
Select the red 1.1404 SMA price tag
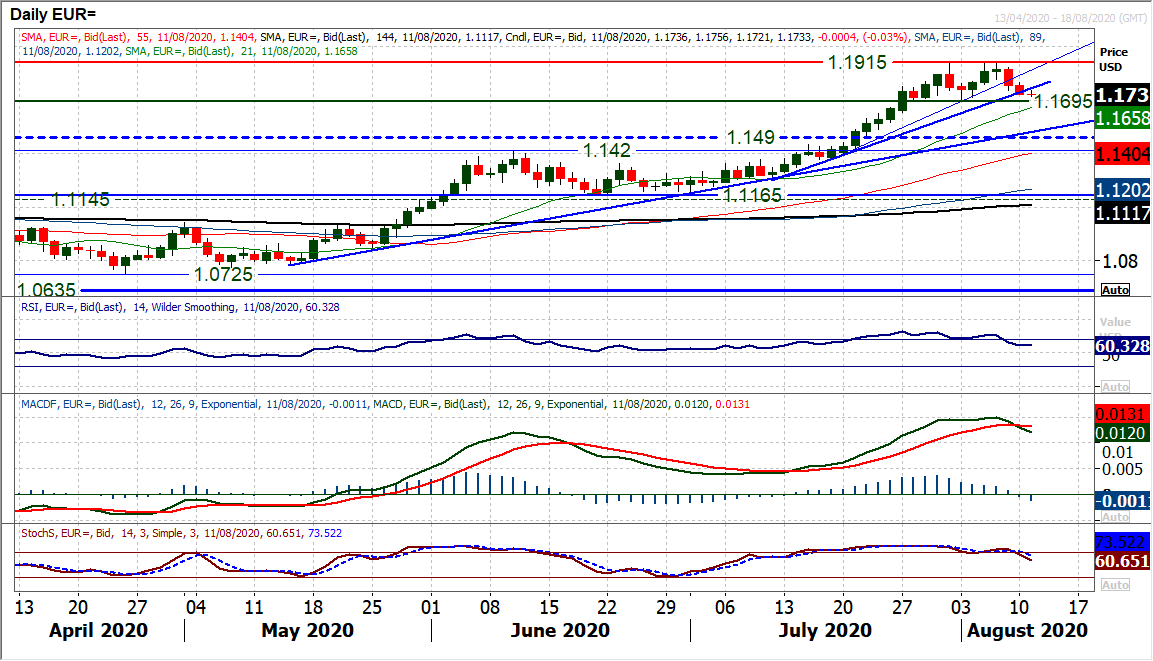1121,154
